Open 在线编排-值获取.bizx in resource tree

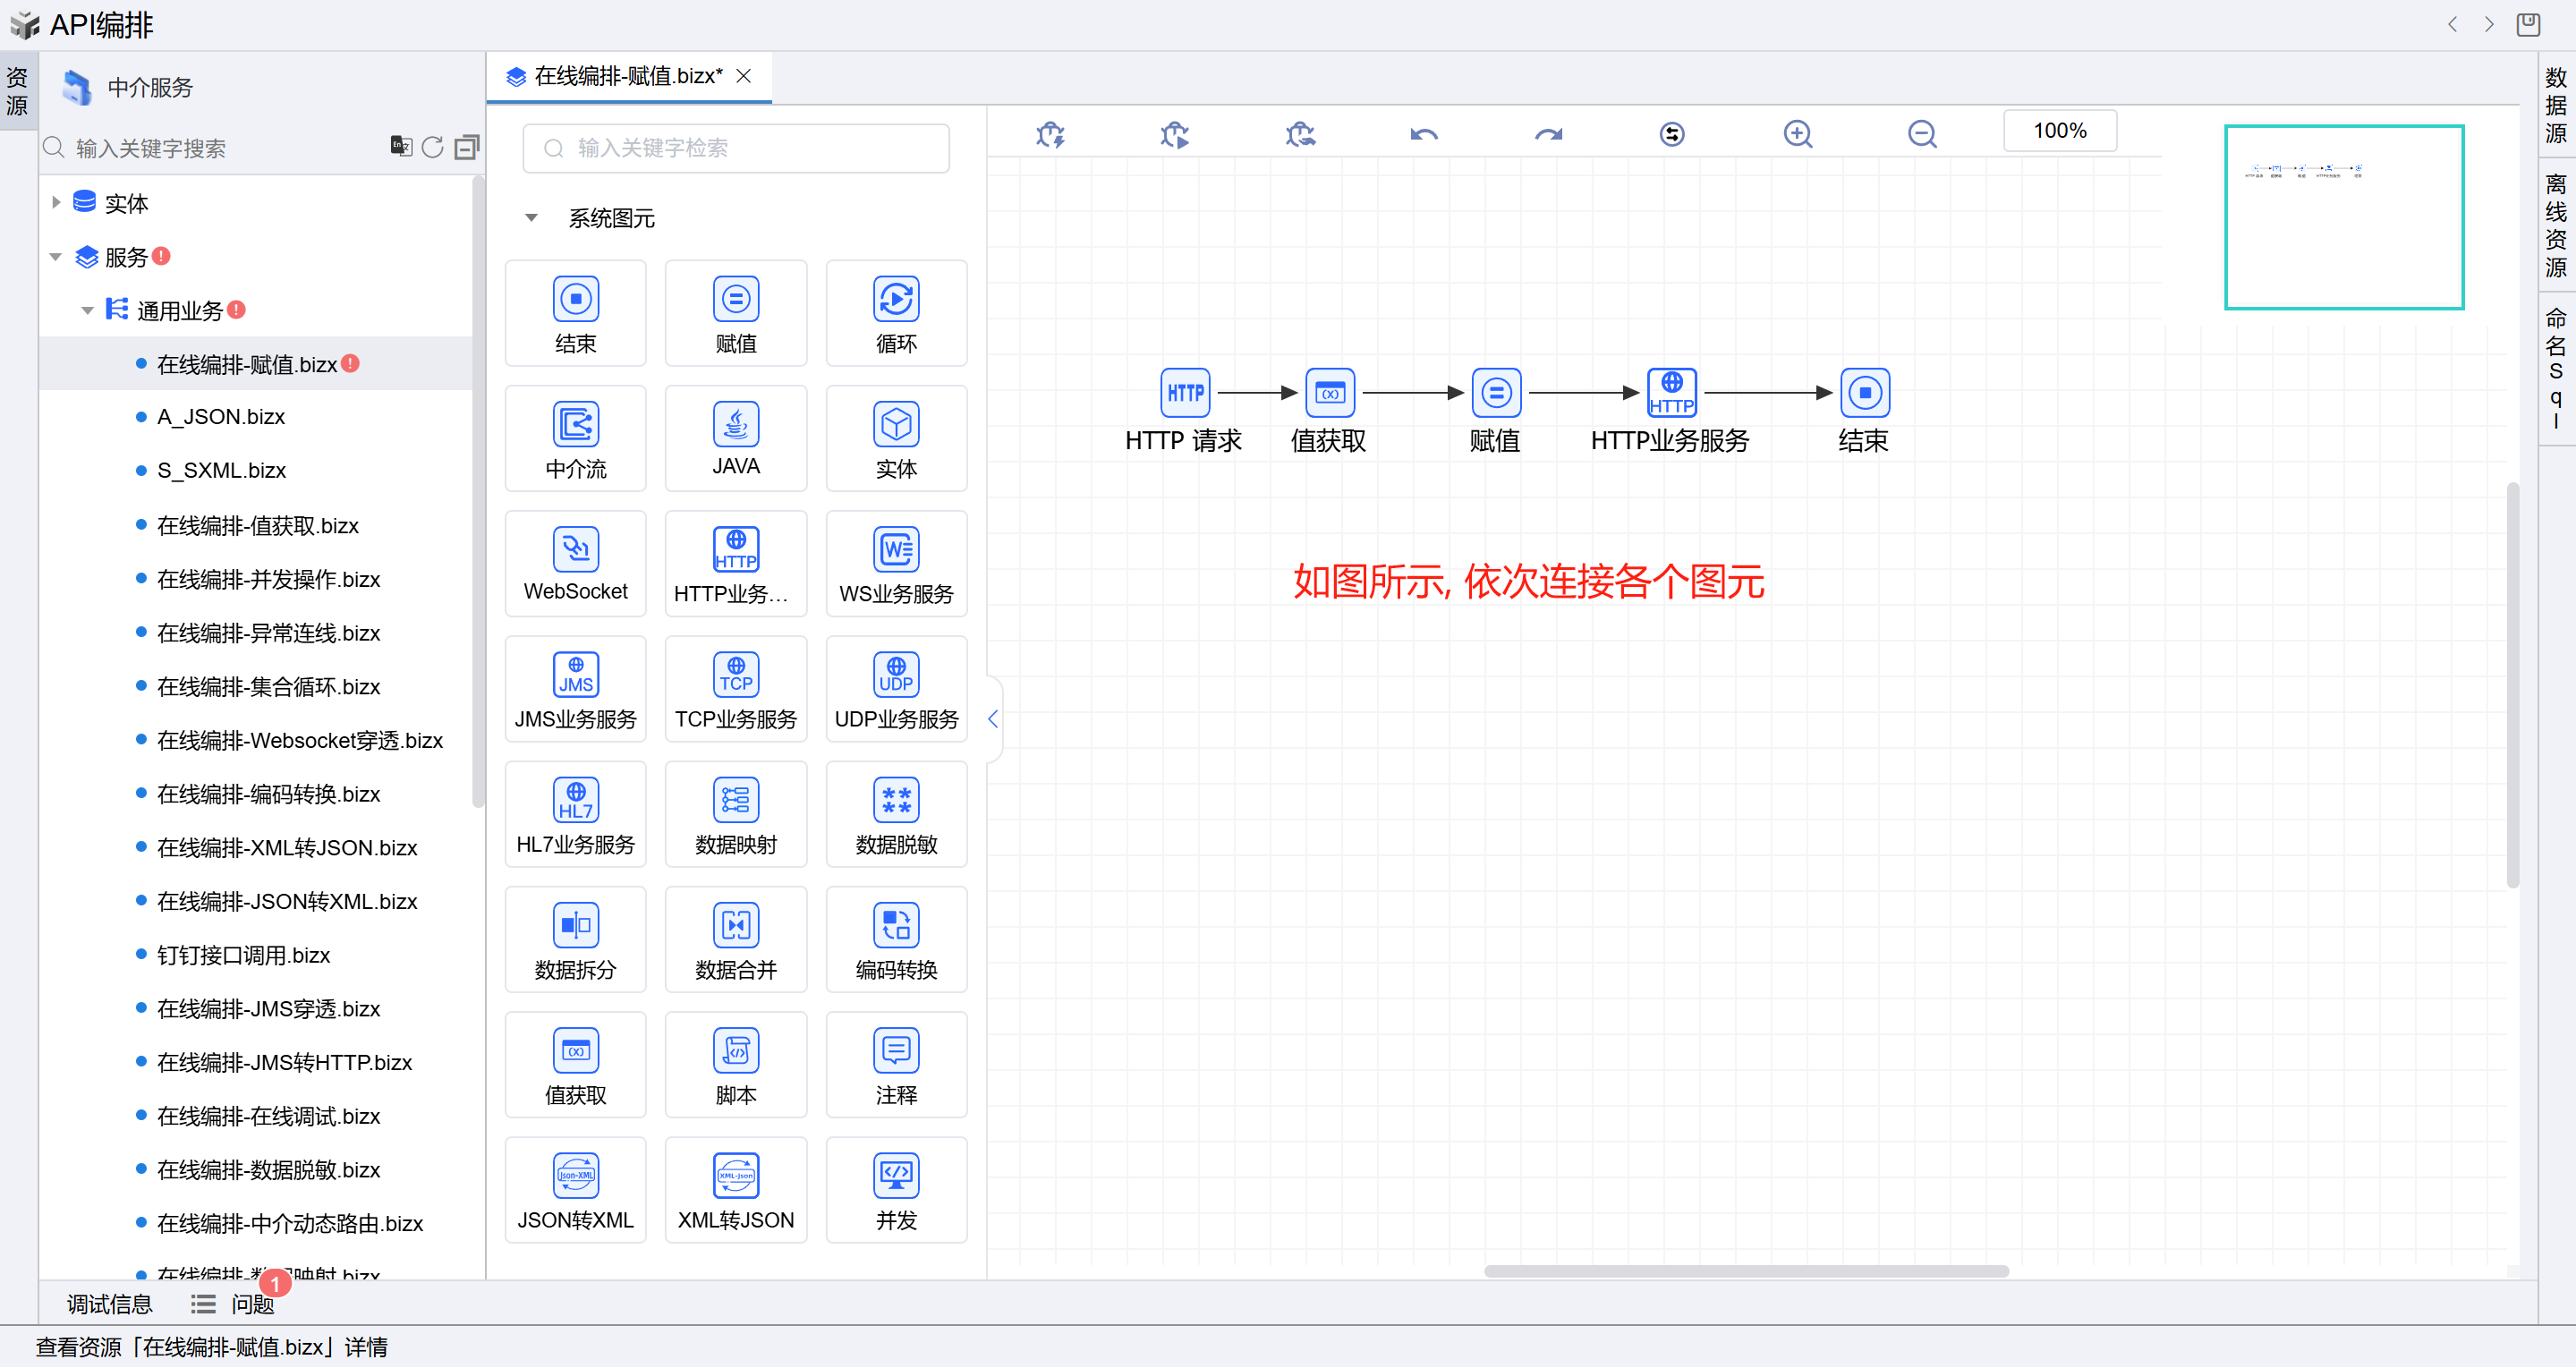pyautogui.click(x=257, y=525)
